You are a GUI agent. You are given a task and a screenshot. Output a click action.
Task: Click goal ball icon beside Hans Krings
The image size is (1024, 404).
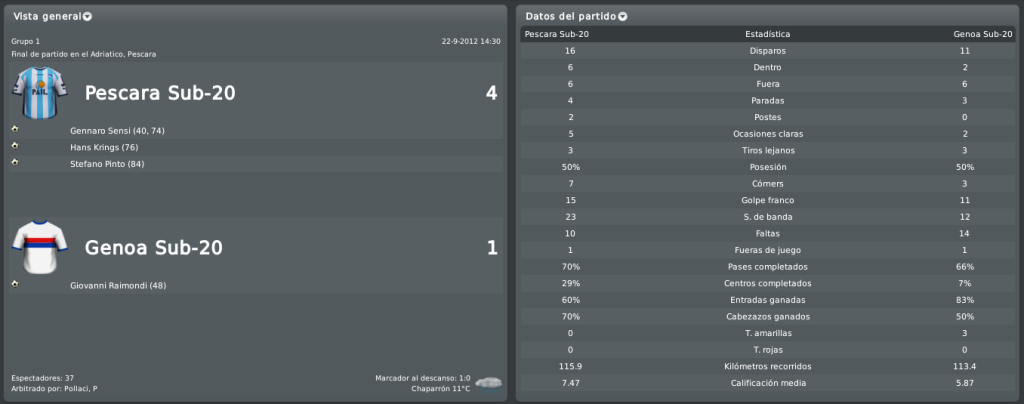15,145
